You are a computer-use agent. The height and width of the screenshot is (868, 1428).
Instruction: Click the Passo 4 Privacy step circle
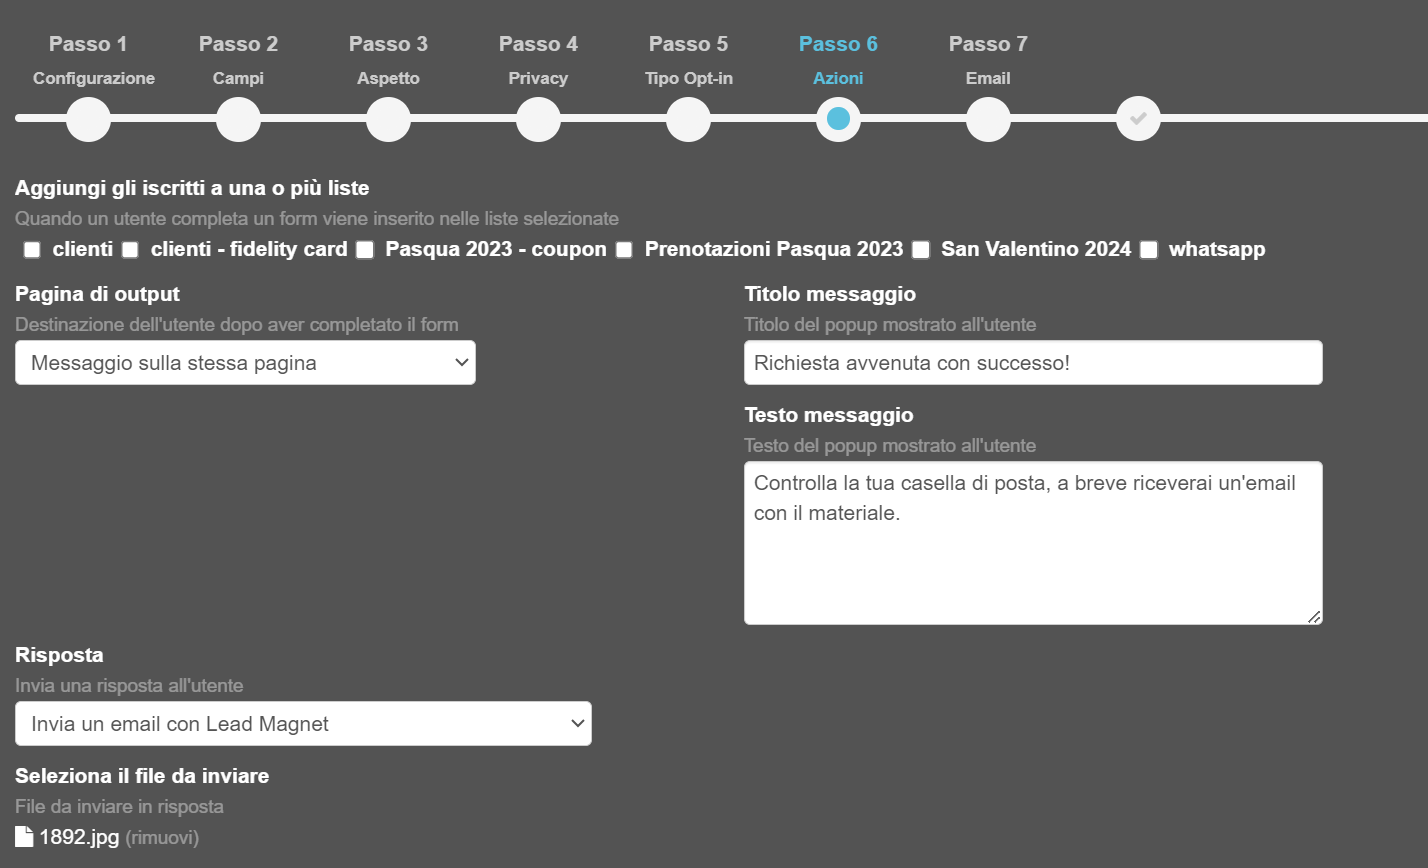click(538, 118)
